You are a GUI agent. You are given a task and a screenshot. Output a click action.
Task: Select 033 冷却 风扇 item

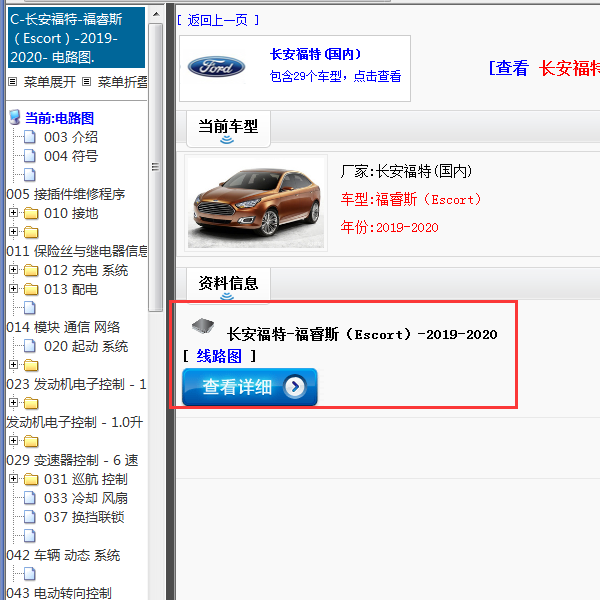(x=86, y=498)
